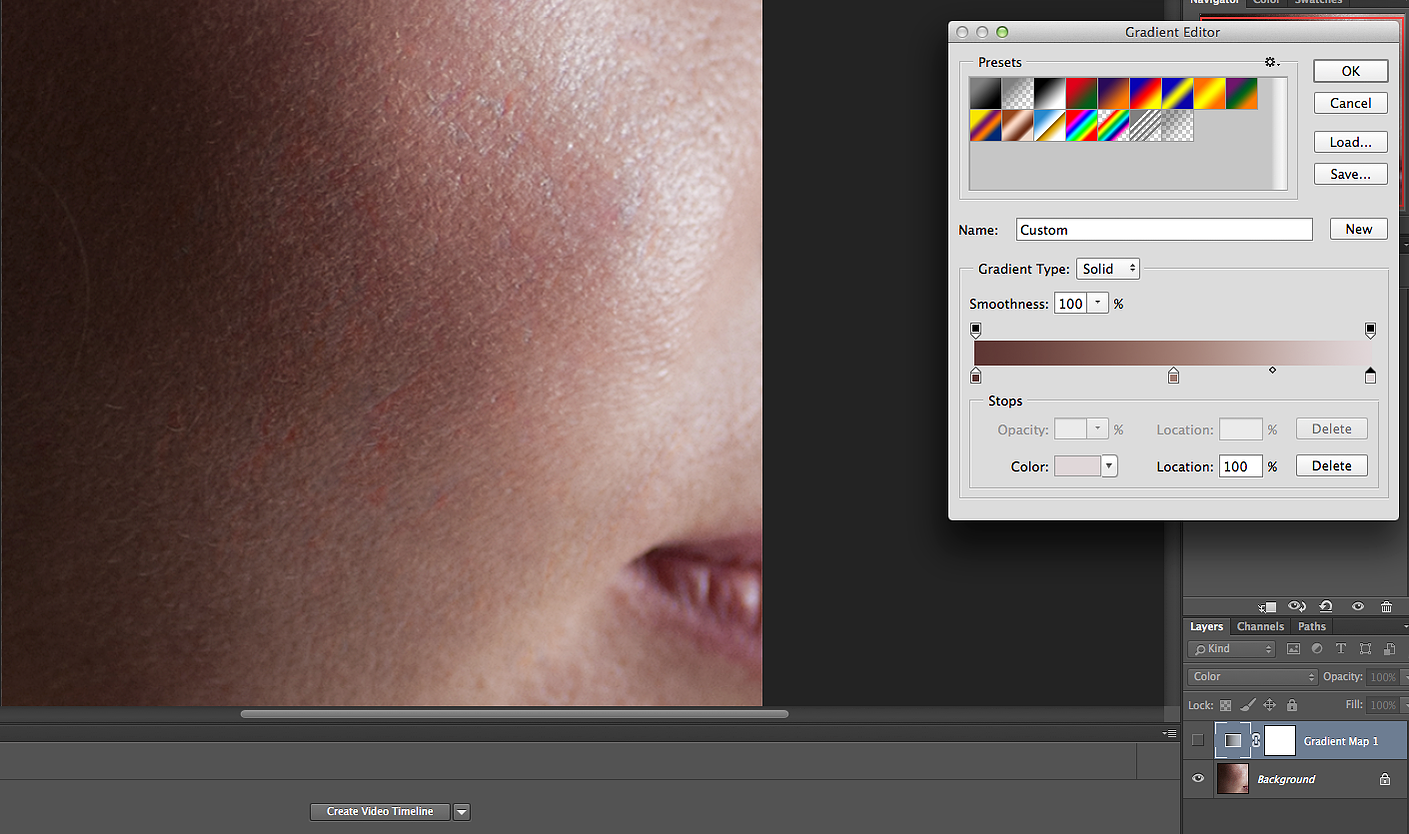This screenshot has width=1409, height=834.
Task: Pick the Spectrum rainbow gradient preset
Action: click(x=1082, y=125)
